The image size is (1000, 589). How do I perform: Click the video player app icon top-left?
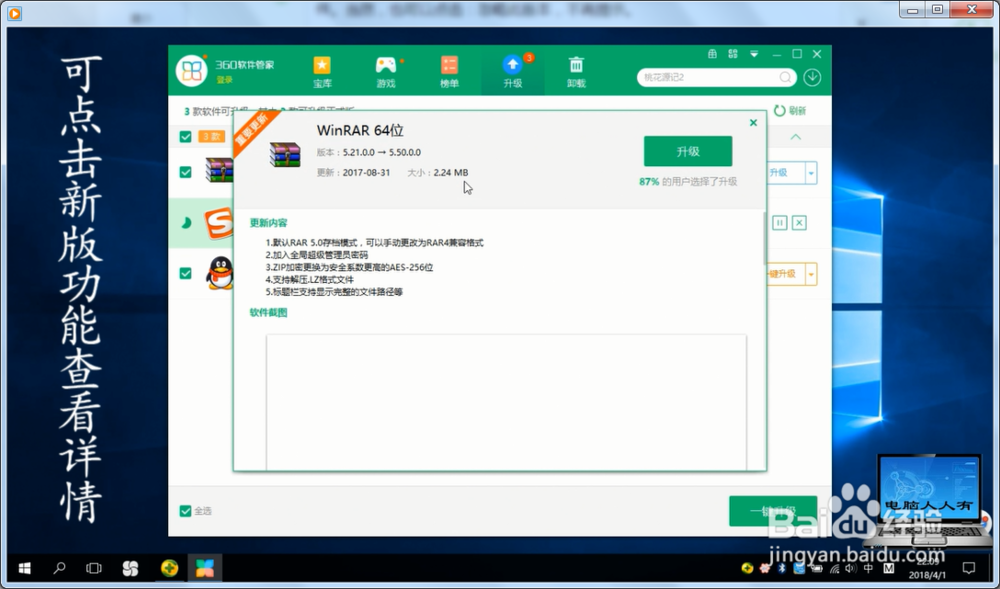click(x=14, y=13)
